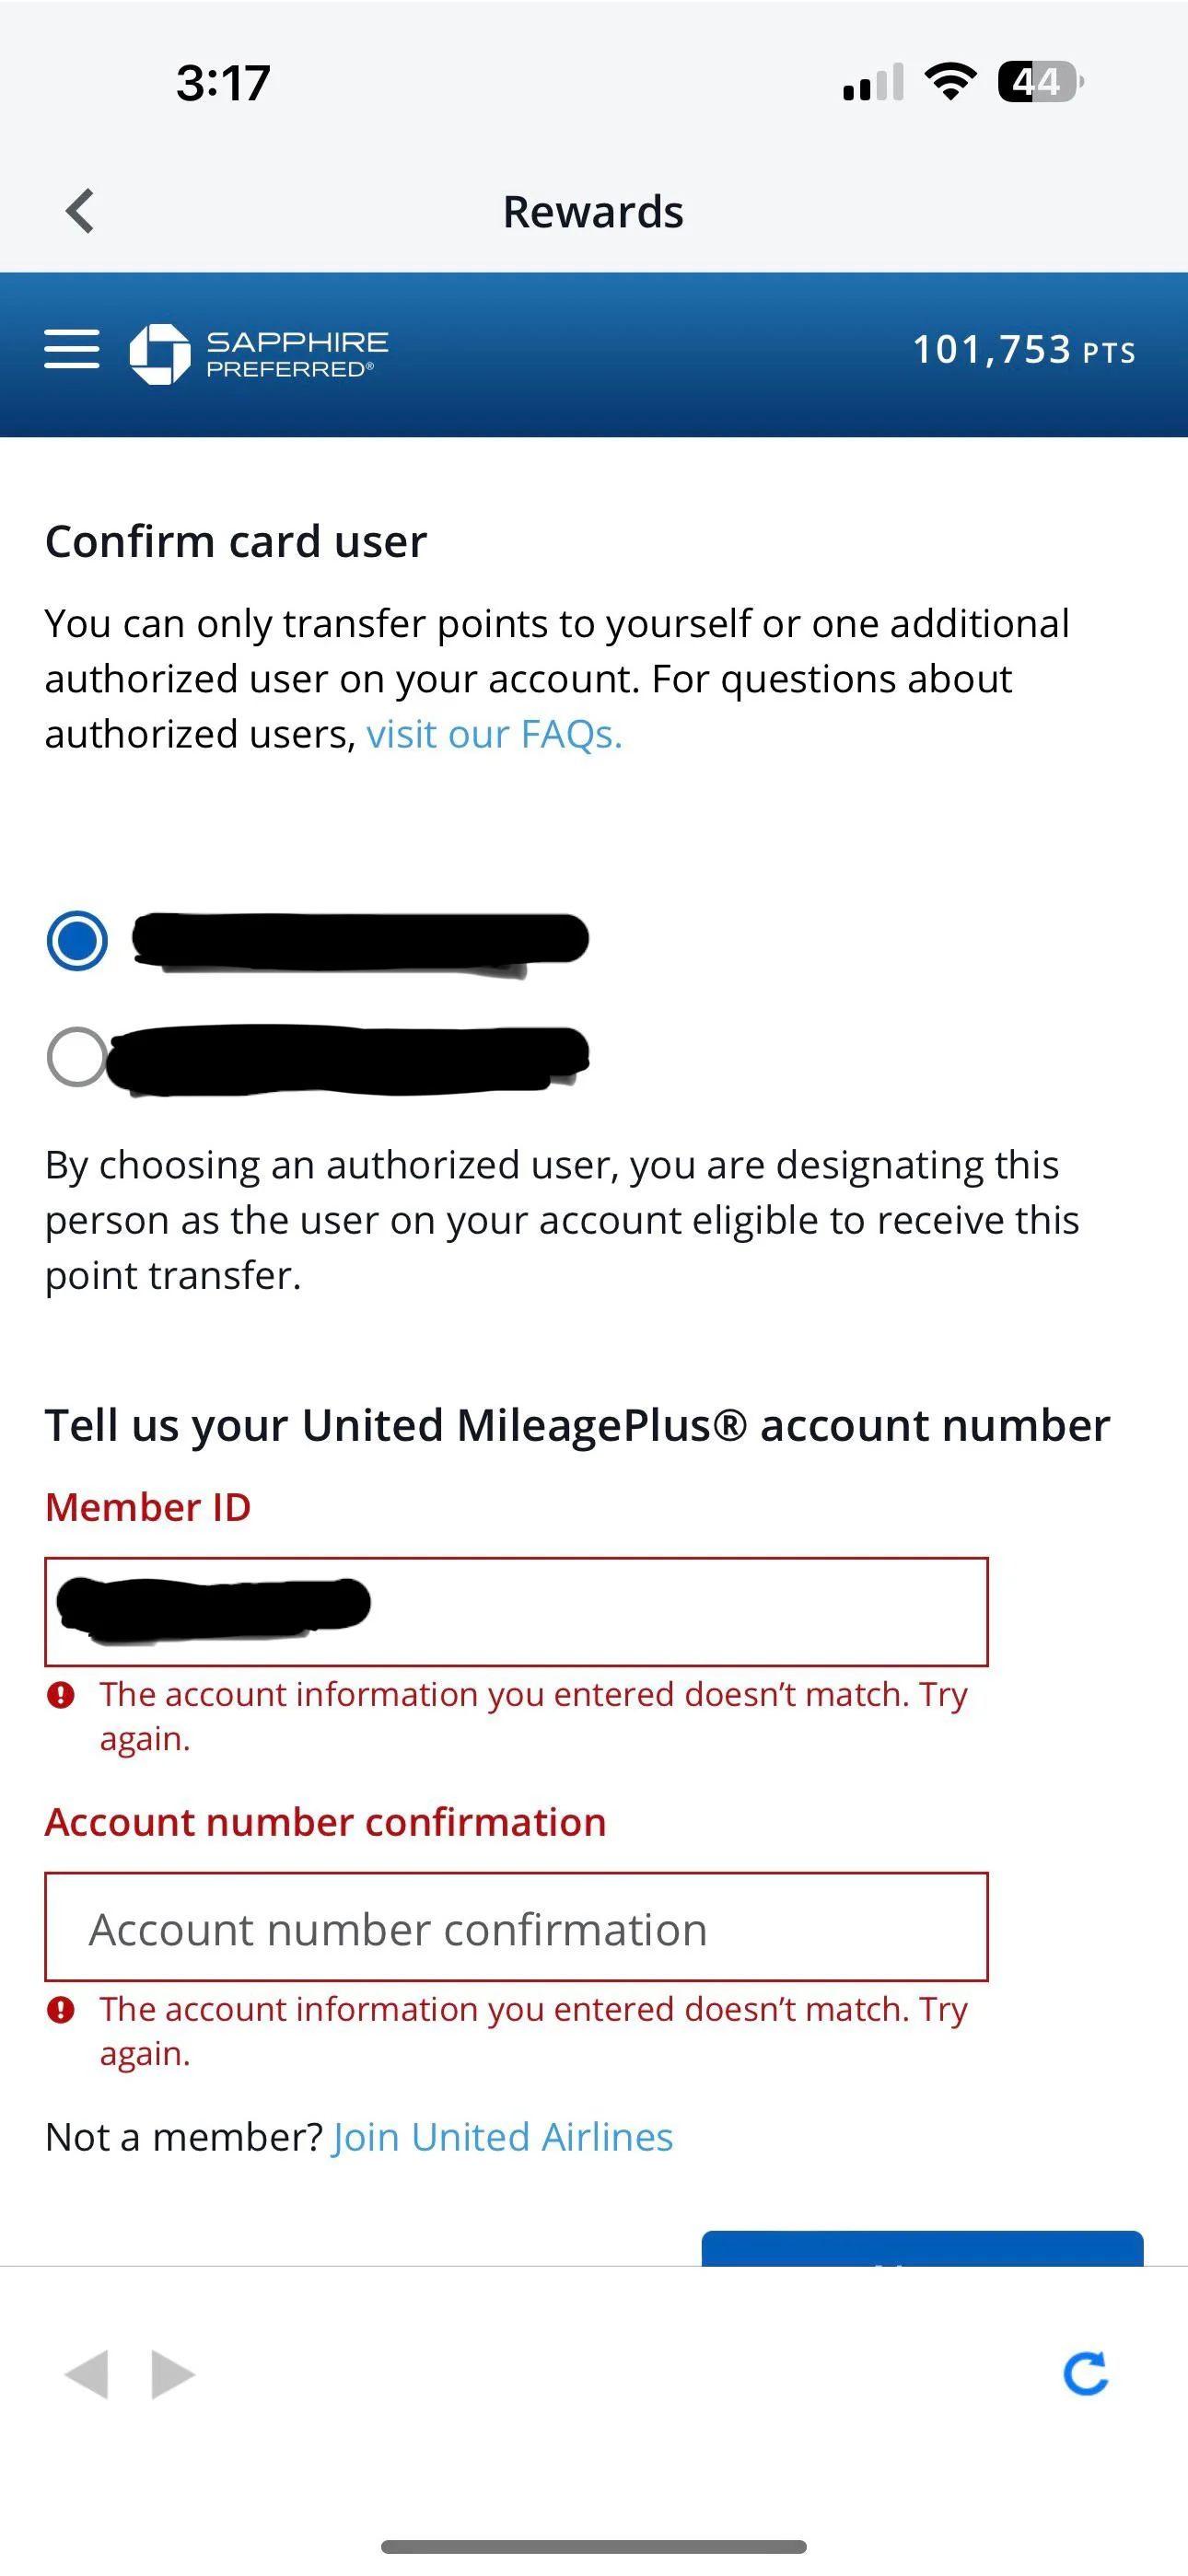The image size is (1188, 2576).
Task: Tap the 101,753 PTS points display
Action: pos(1024,351)
